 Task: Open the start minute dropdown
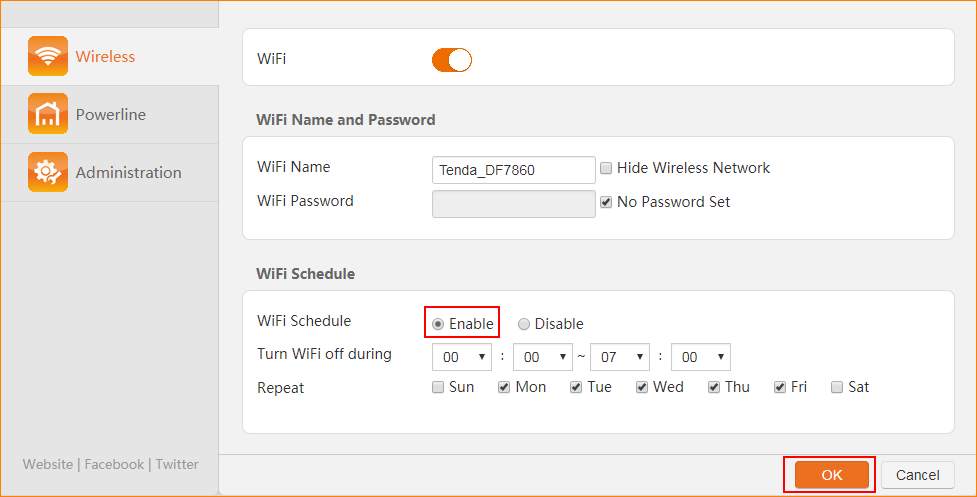542,357
